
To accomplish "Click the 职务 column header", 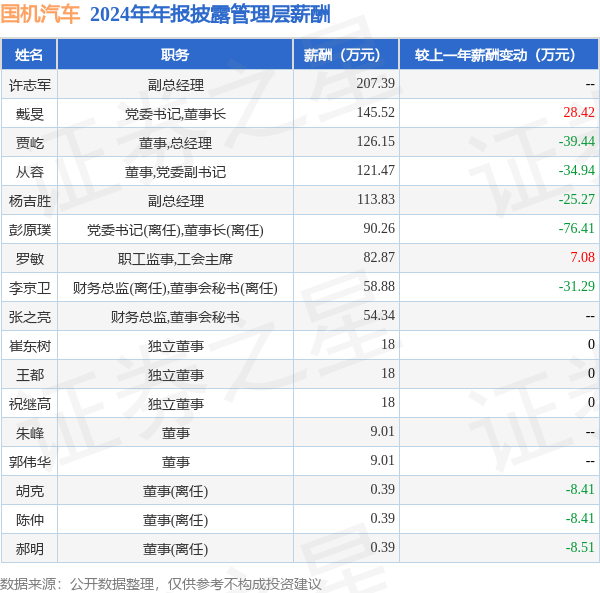I will 175,55.
